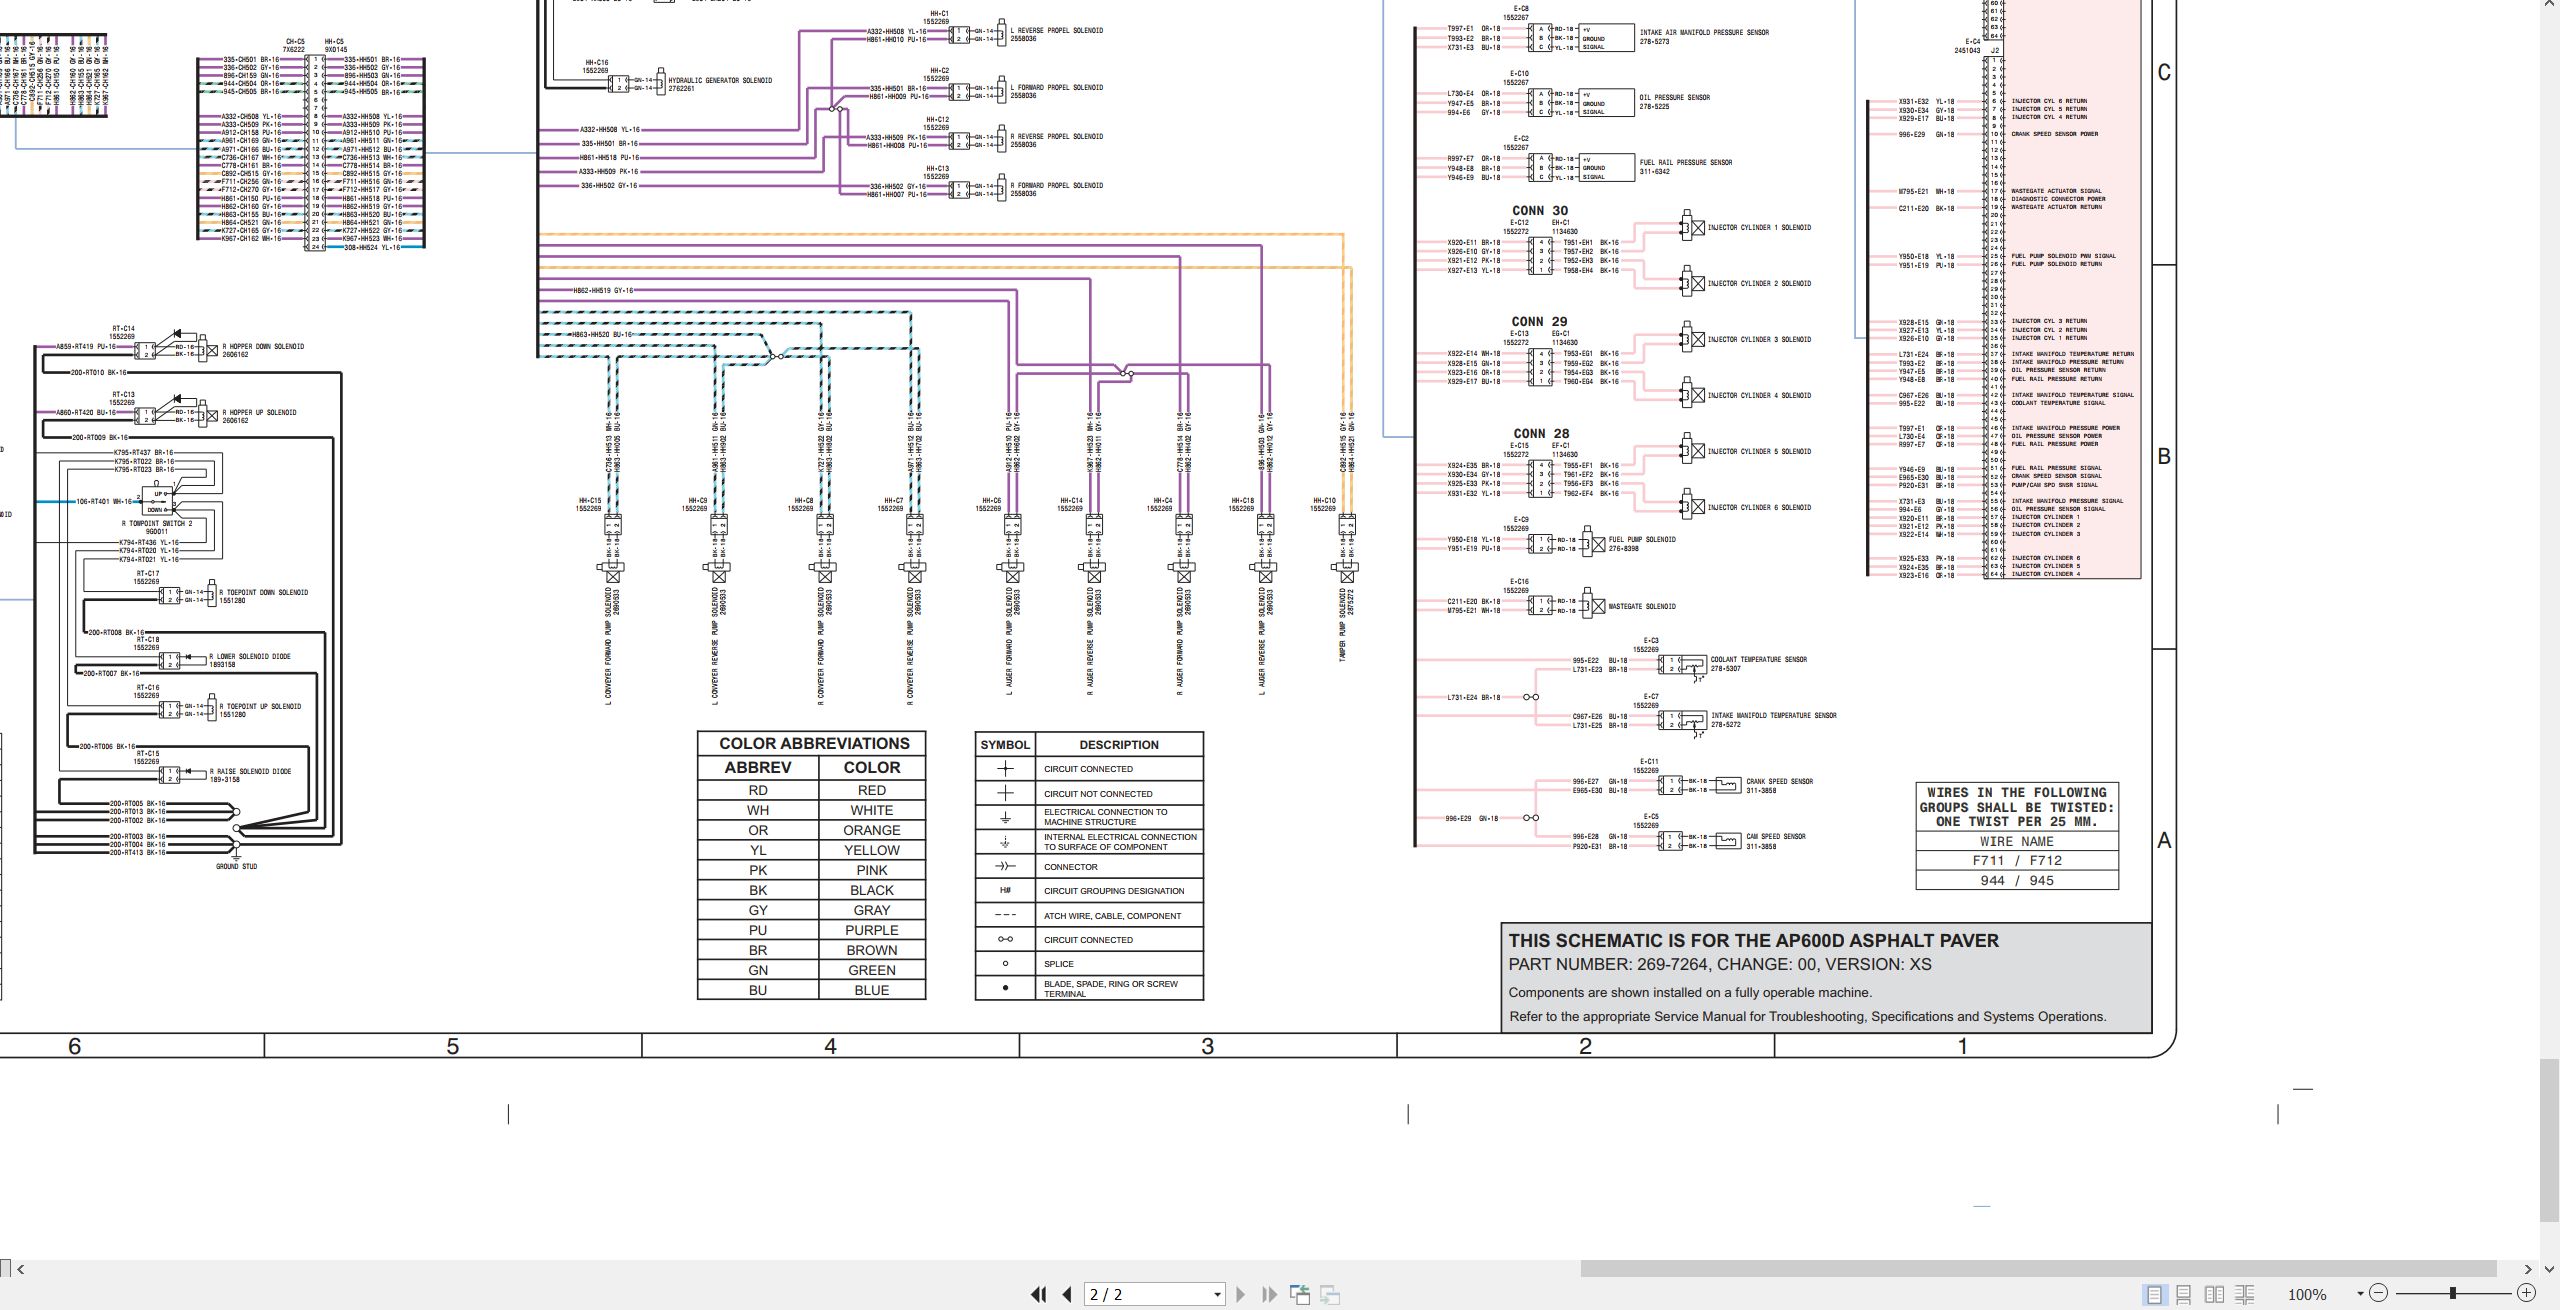Image resolution: width=2560 pixels, height=1310 pixels.
Task: Click the 'SYMBOL' column header
Action: click(x=1005, y=744)
